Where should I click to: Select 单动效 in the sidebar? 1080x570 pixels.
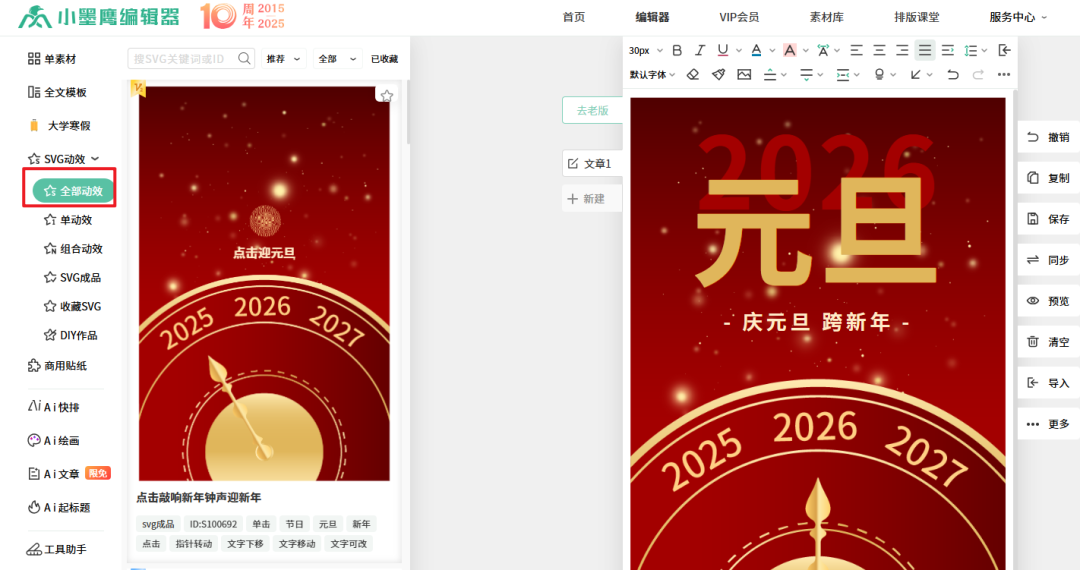(68, 220)
